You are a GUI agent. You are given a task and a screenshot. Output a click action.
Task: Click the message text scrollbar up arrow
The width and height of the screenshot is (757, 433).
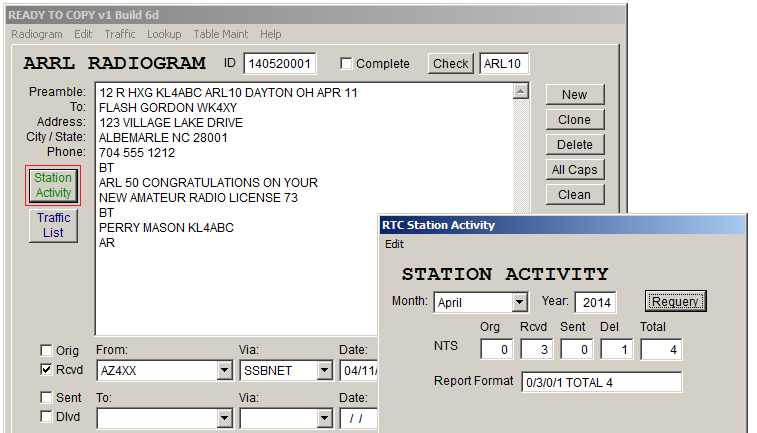[520, 91]
